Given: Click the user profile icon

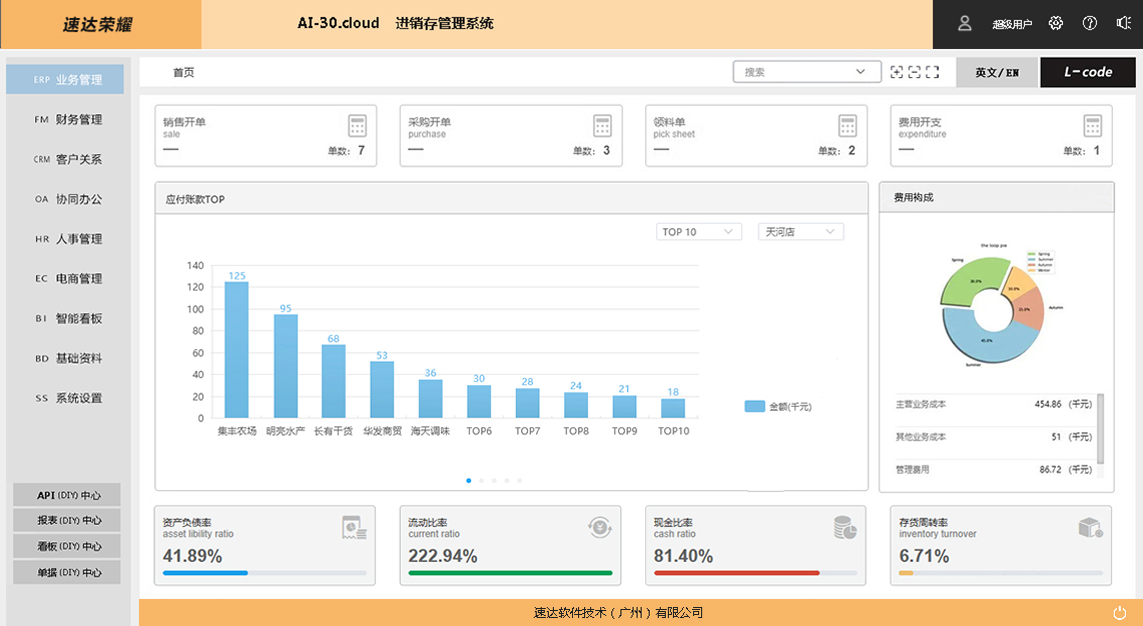Looking at the screenshot, I should (x=964, y=23).
